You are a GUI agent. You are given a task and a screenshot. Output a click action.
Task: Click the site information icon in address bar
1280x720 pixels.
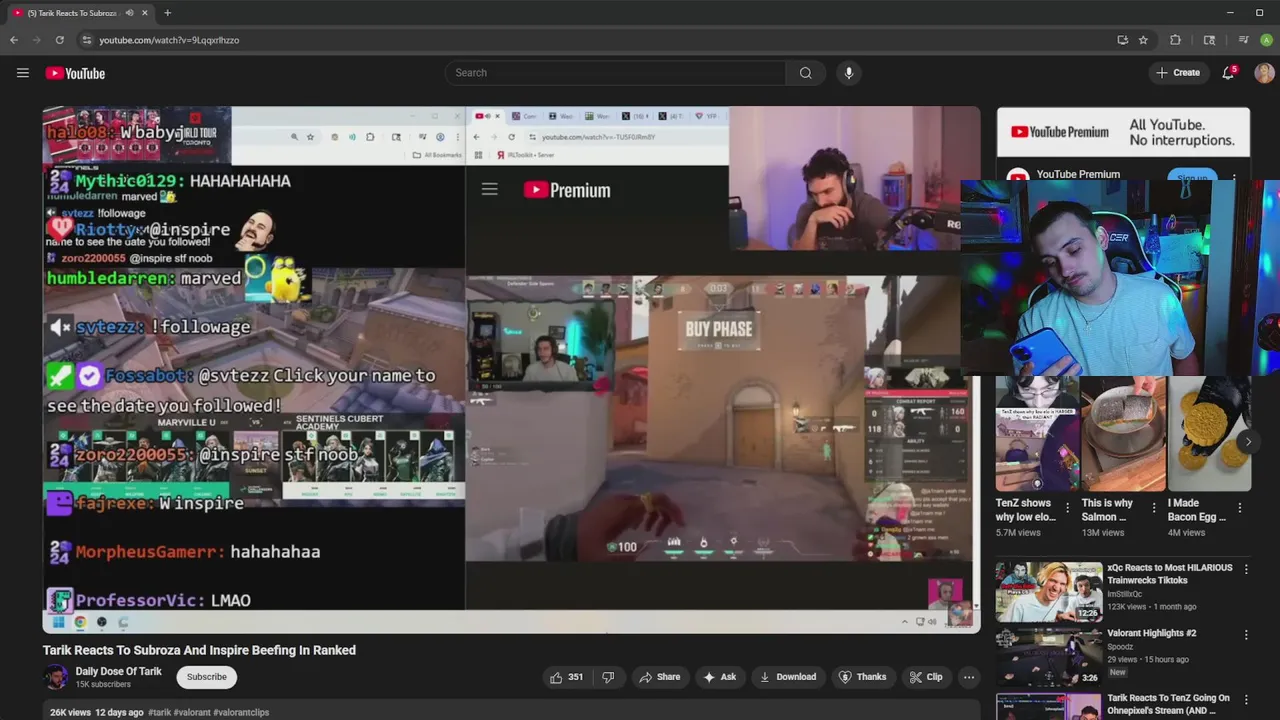(x=87, y=40)
